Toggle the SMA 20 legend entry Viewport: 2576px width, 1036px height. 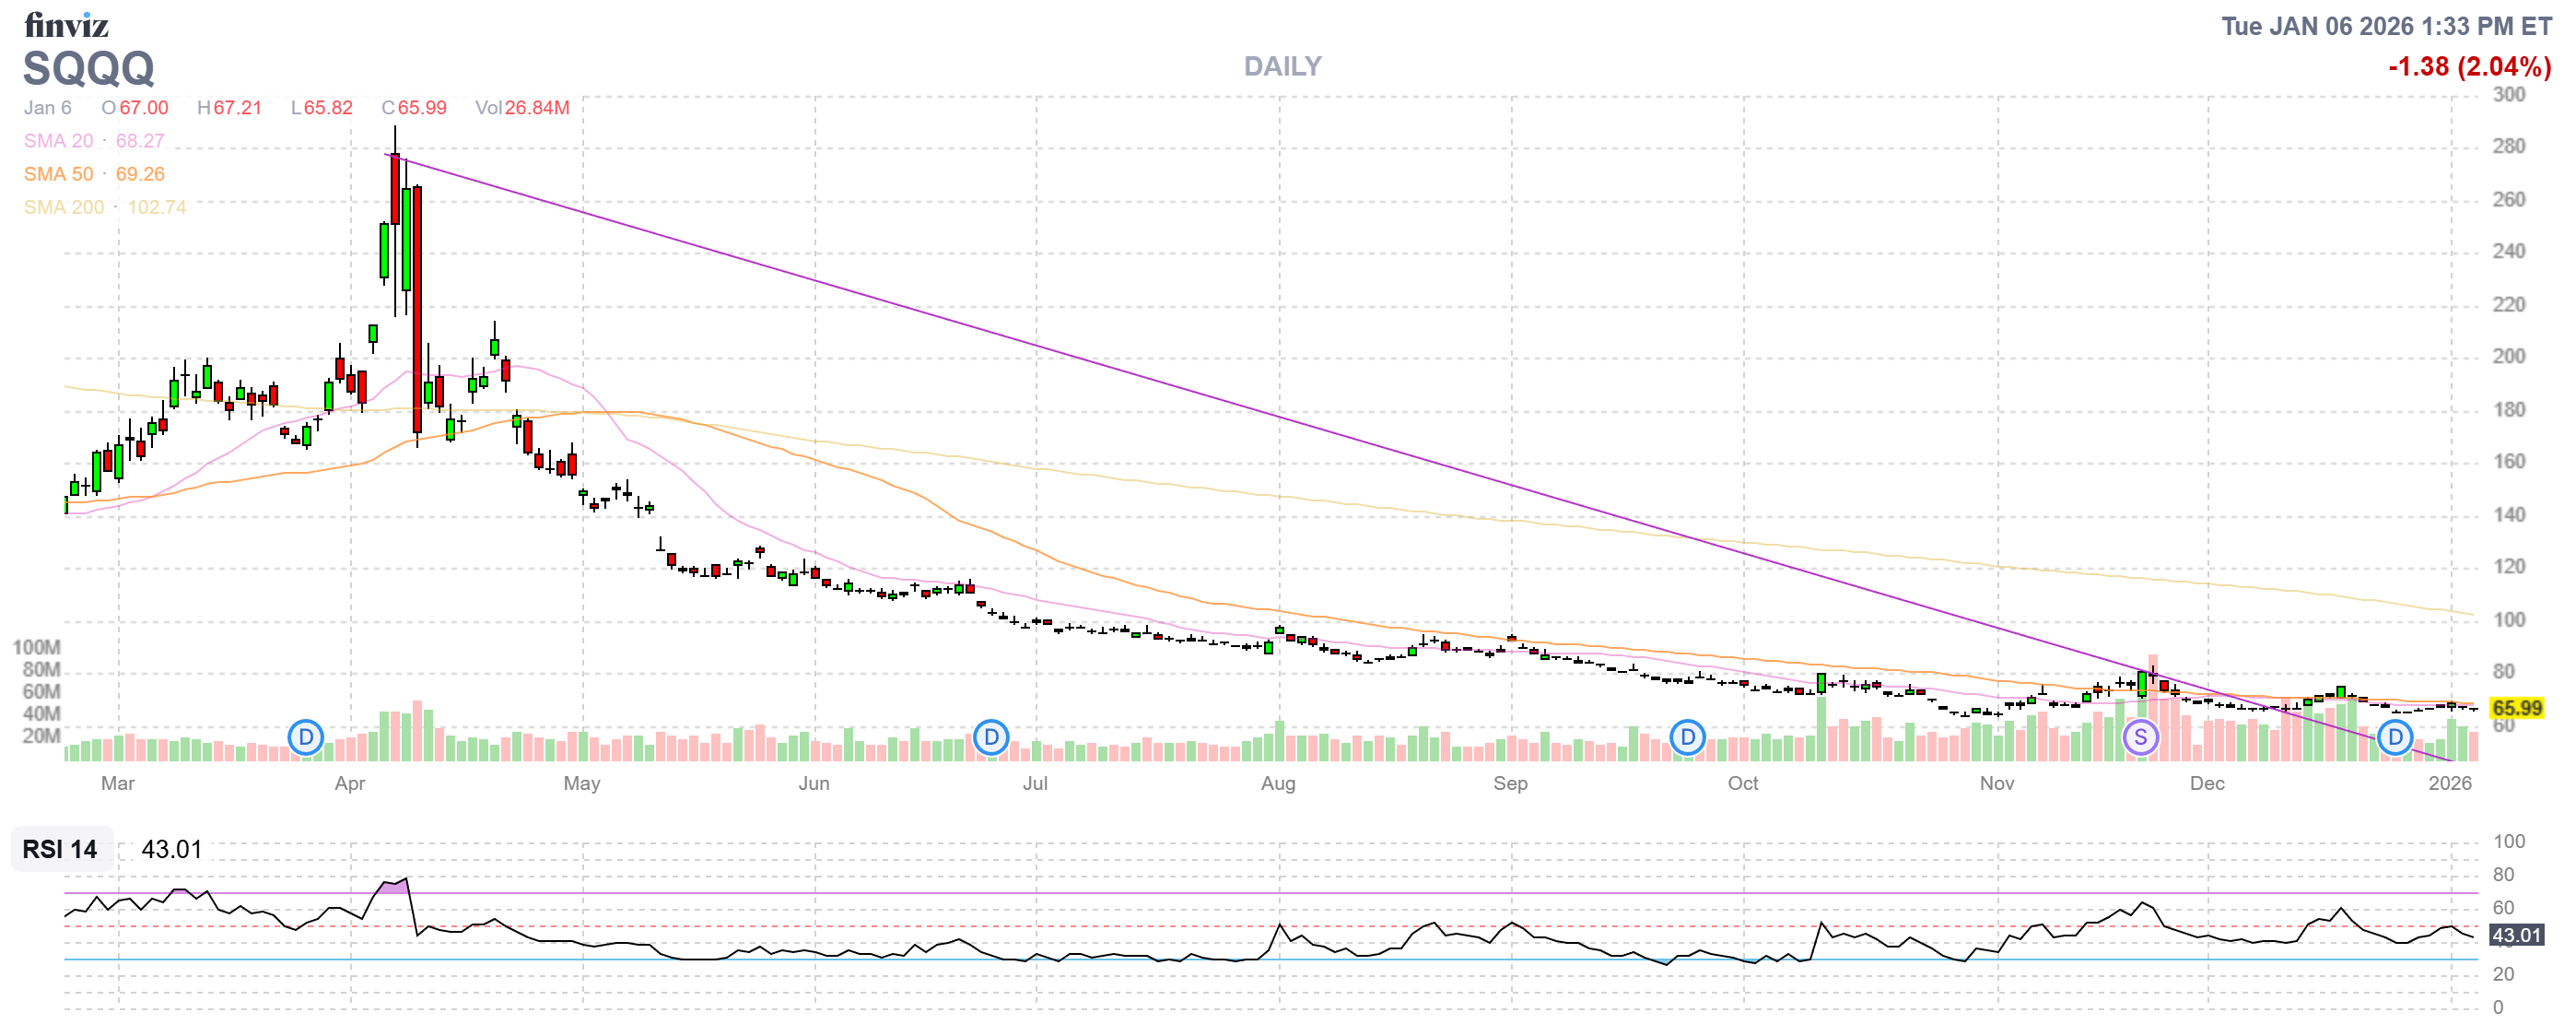(x=58, y=141)
